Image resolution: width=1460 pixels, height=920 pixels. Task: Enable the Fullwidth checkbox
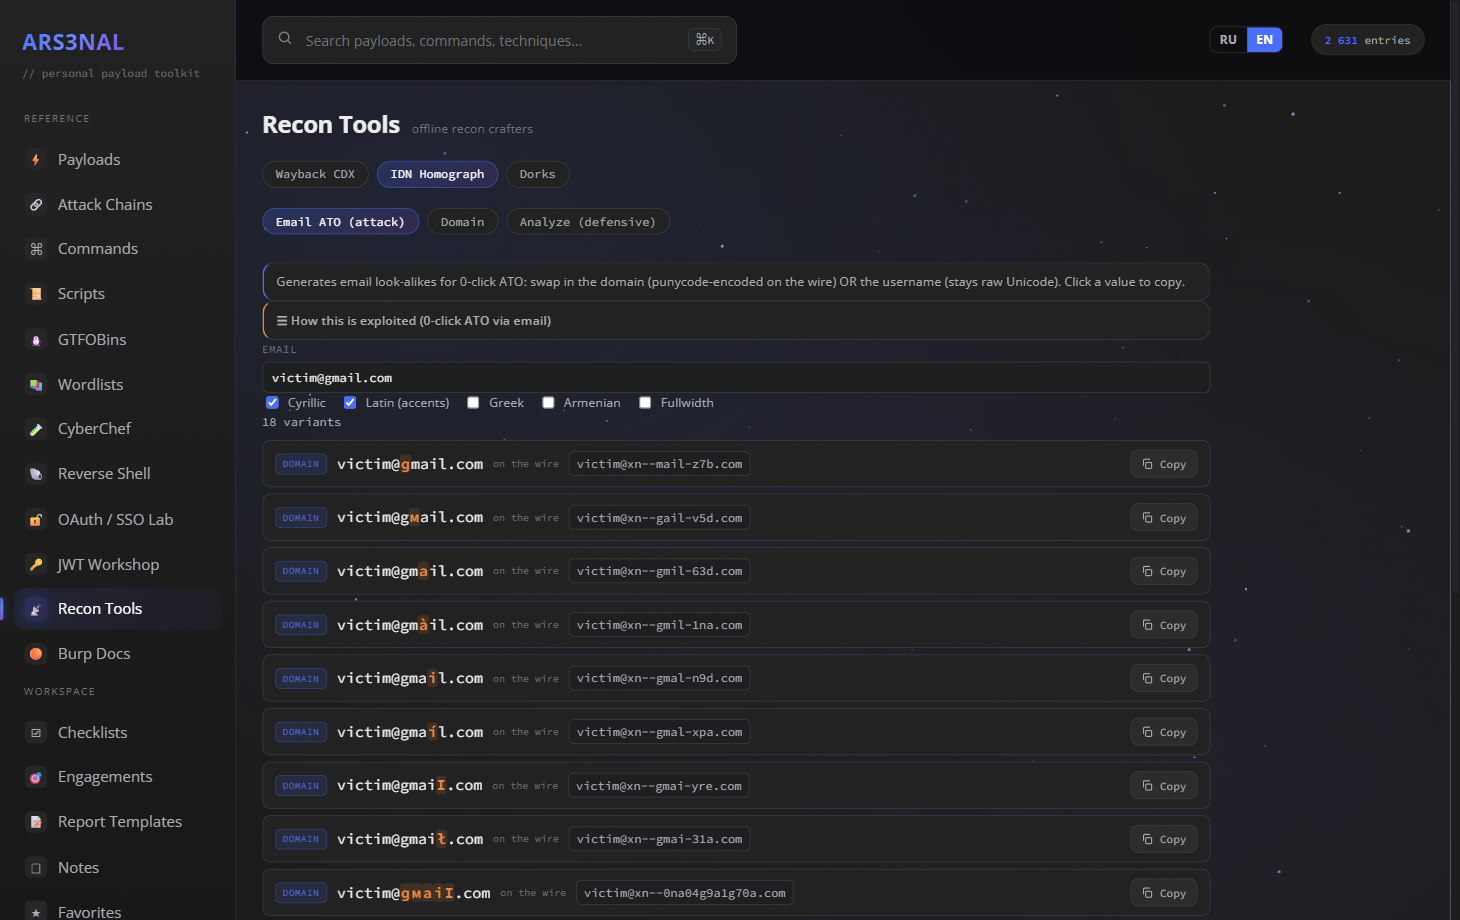[x=645, y=403]
